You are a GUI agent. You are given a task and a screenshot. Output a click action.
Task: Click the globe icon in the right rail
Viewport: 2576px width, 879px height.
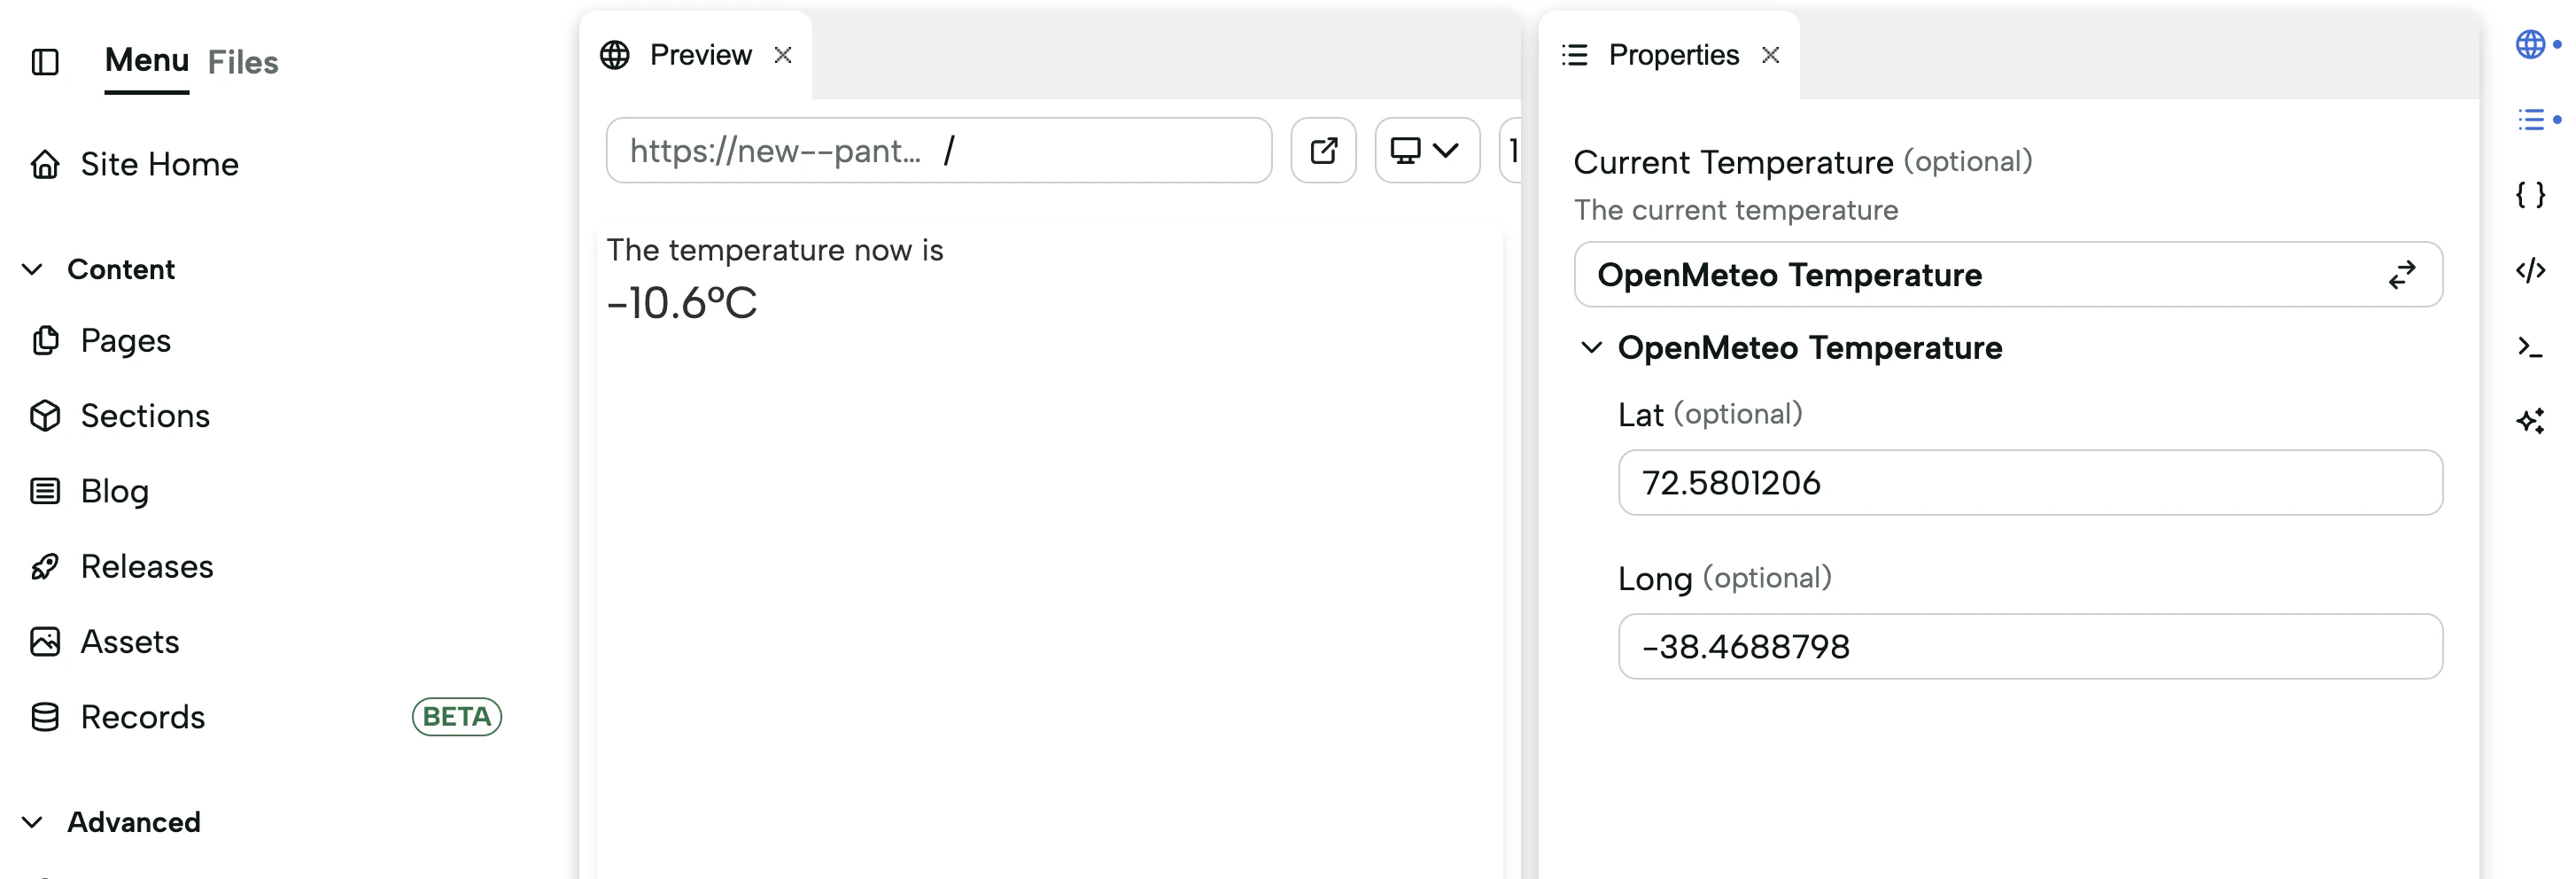pos(2531,44)
